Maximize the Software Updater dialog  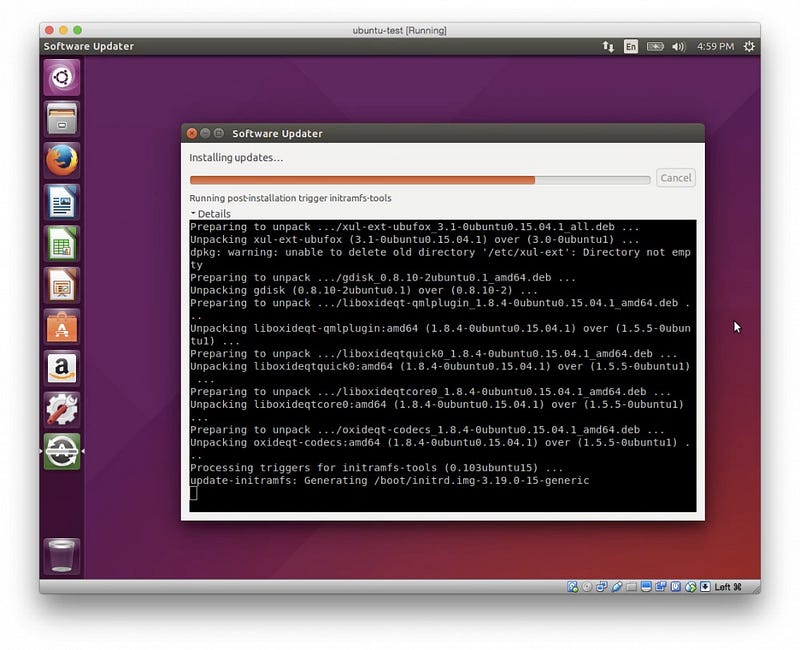pos(219,133)
